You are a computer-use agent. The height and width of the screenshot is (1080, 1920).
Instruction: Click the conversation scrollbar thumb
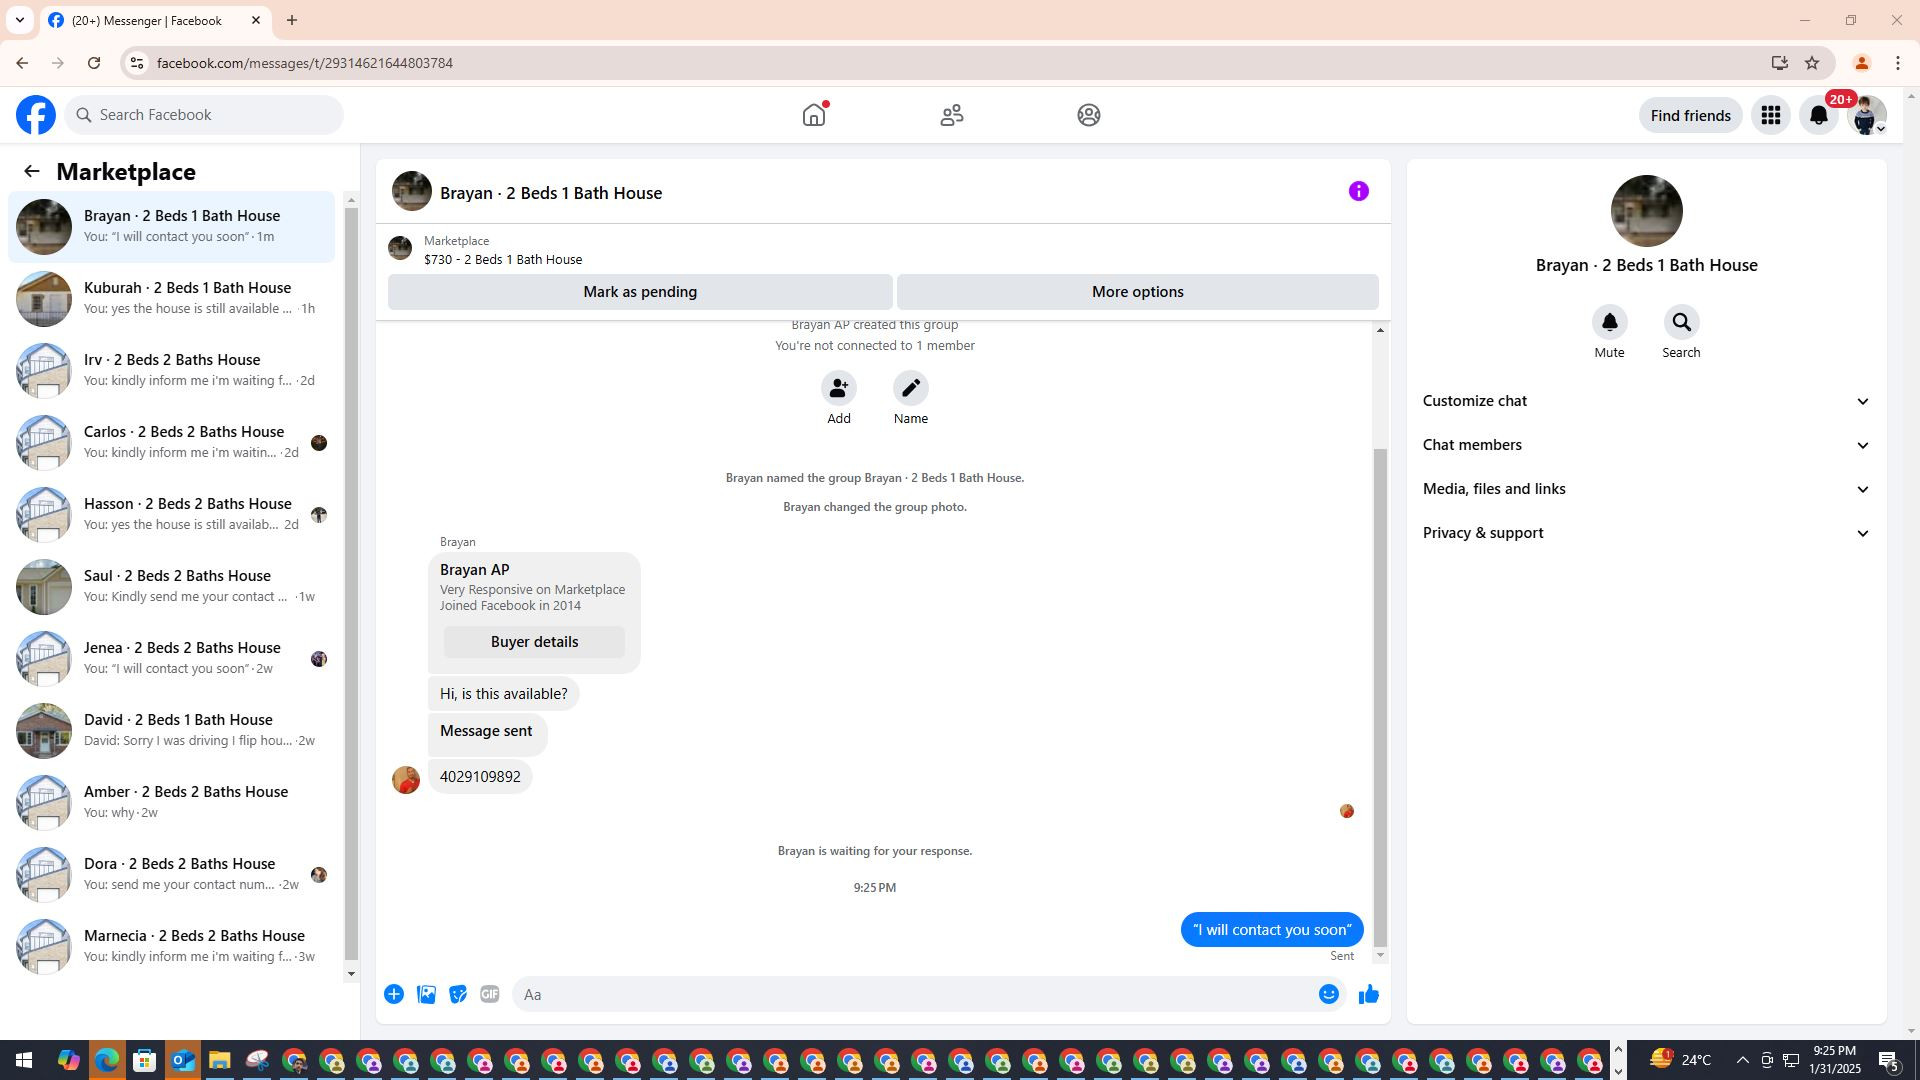pos(1381,697)
